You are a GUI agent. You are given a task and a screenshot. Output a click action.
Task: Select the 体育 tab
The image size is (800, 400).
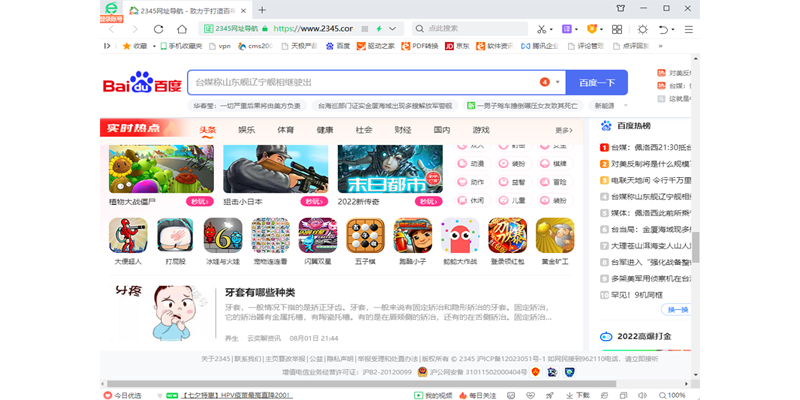pyautogui.click(x=286, y=130)
